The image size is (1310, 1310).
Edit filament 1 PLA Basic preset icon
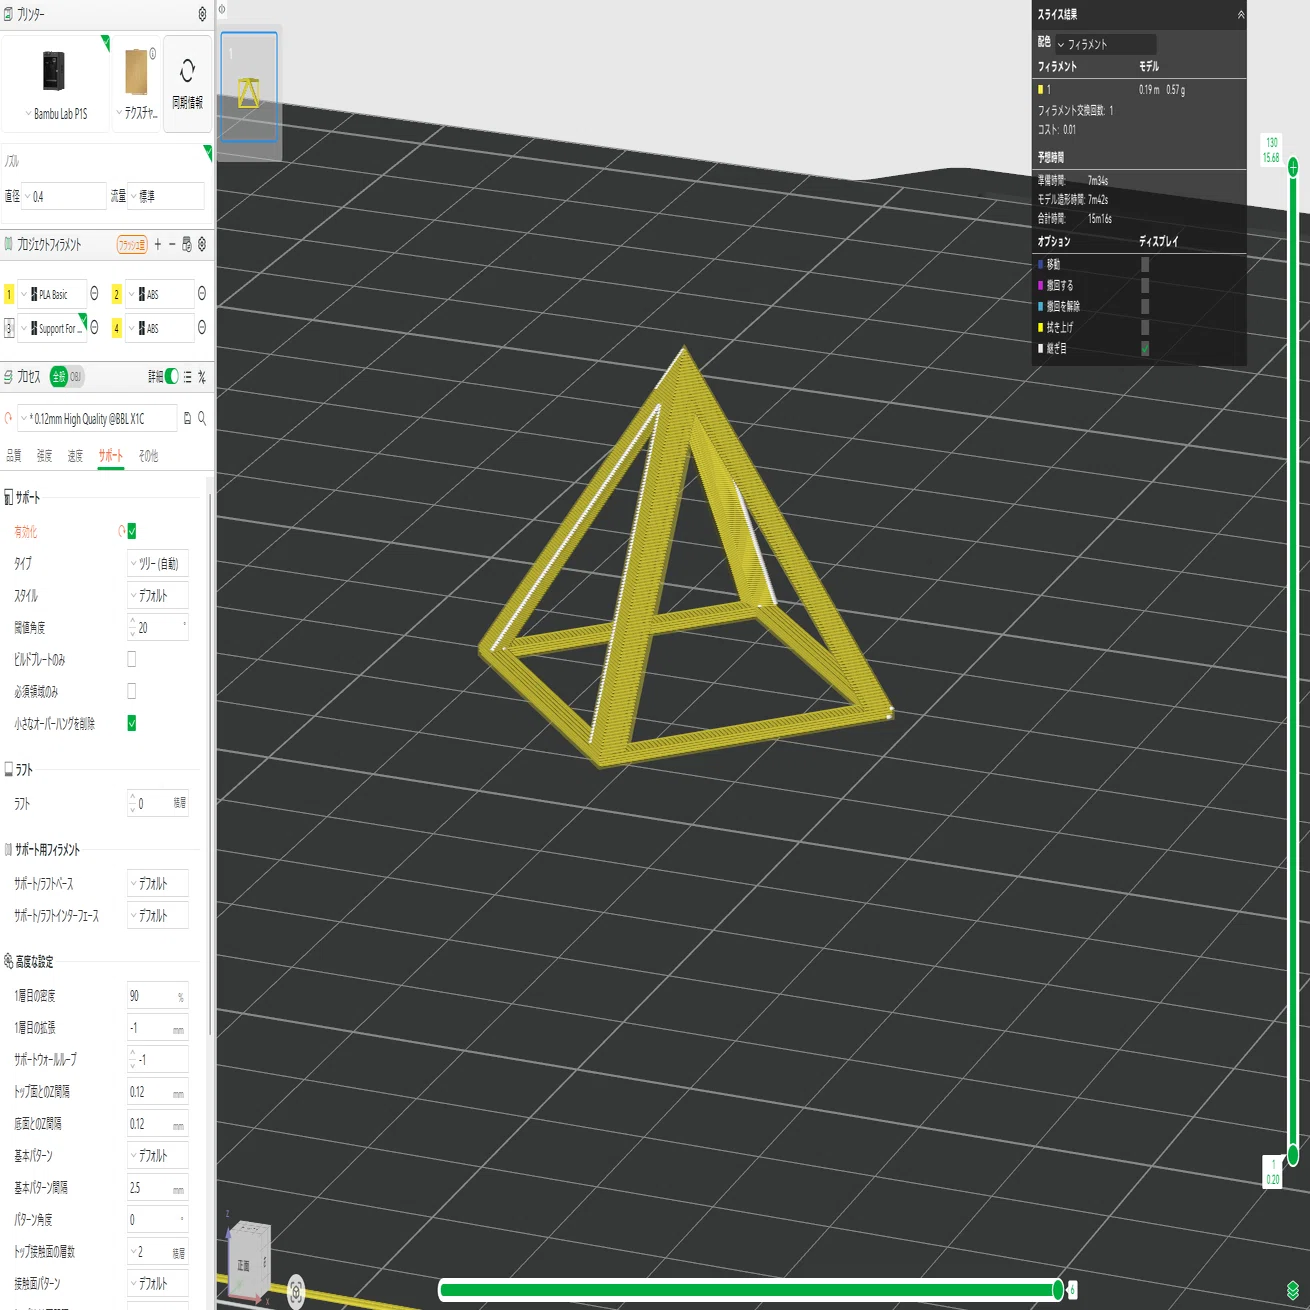[94, 293]
